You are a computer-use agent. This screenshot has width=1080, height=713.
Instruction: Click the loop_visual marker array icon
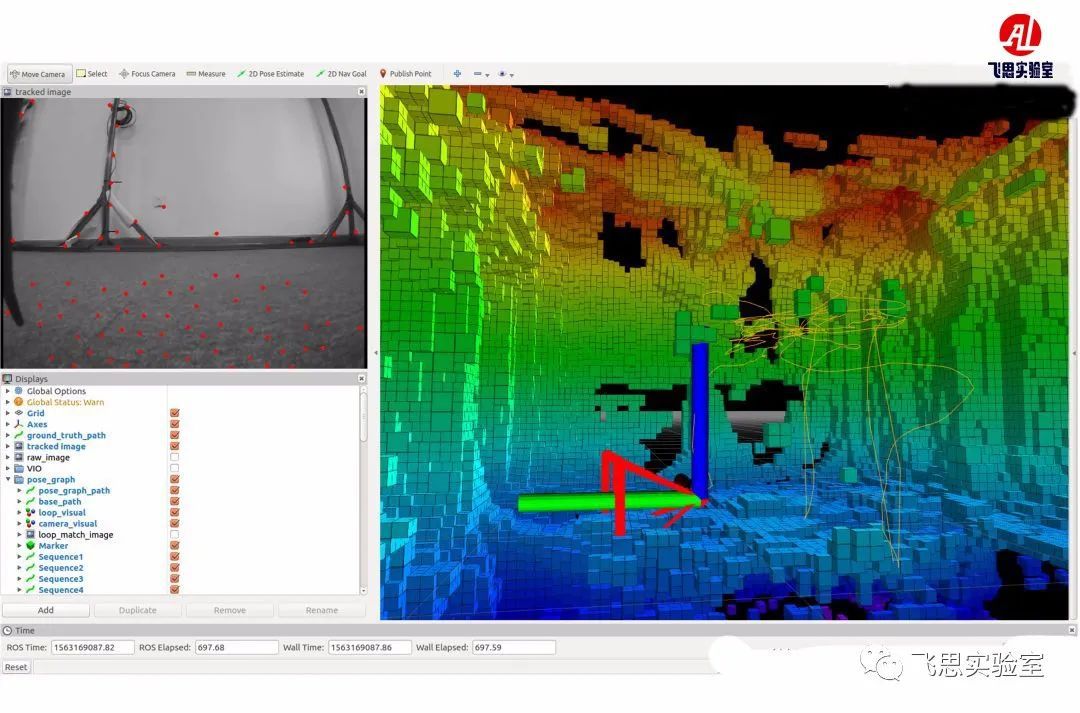click(30, 512)
